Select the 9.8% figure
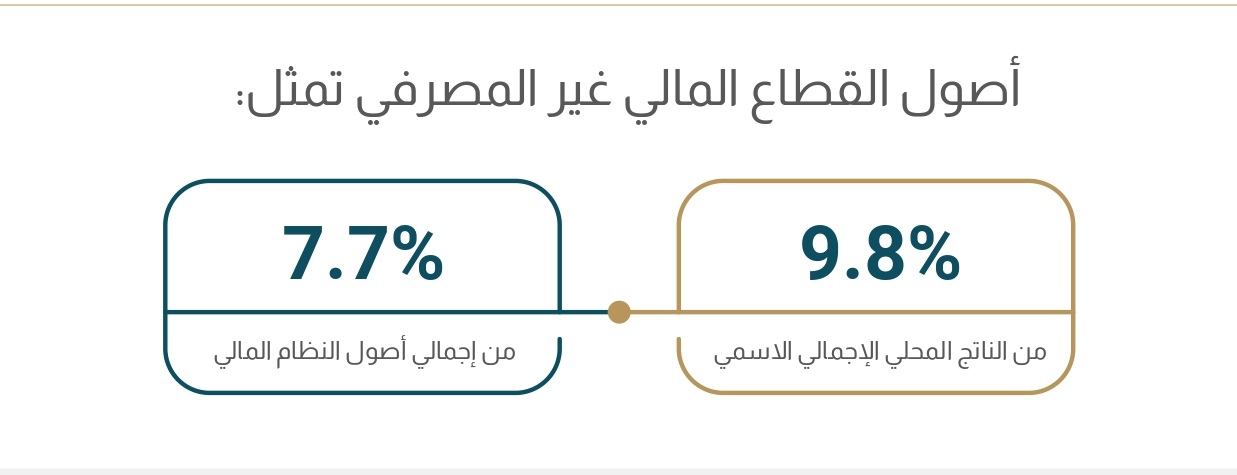The width and height of the screenshot is (1237, 475). tap(880, 253)
